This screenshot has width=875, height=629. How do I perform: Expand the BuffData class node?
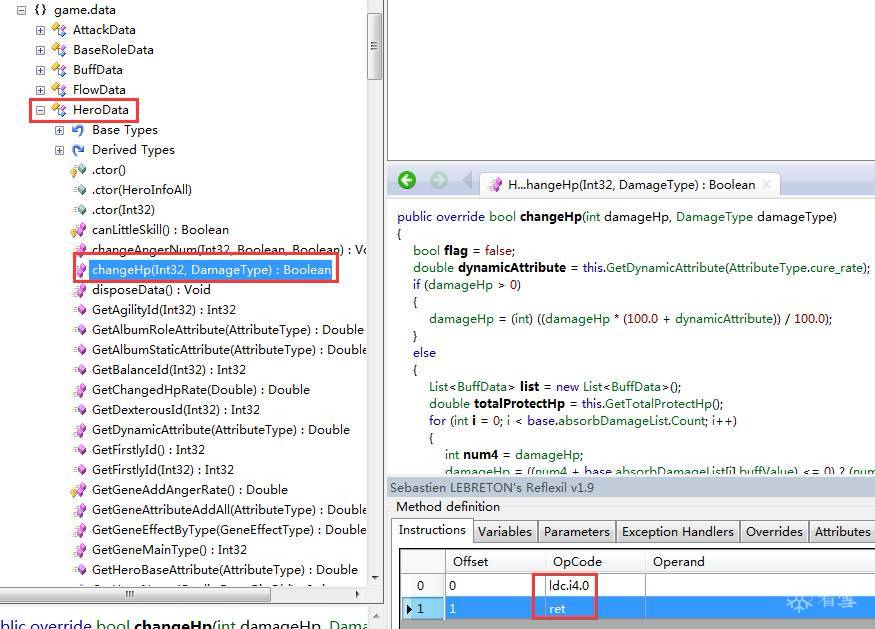(40, 70)
